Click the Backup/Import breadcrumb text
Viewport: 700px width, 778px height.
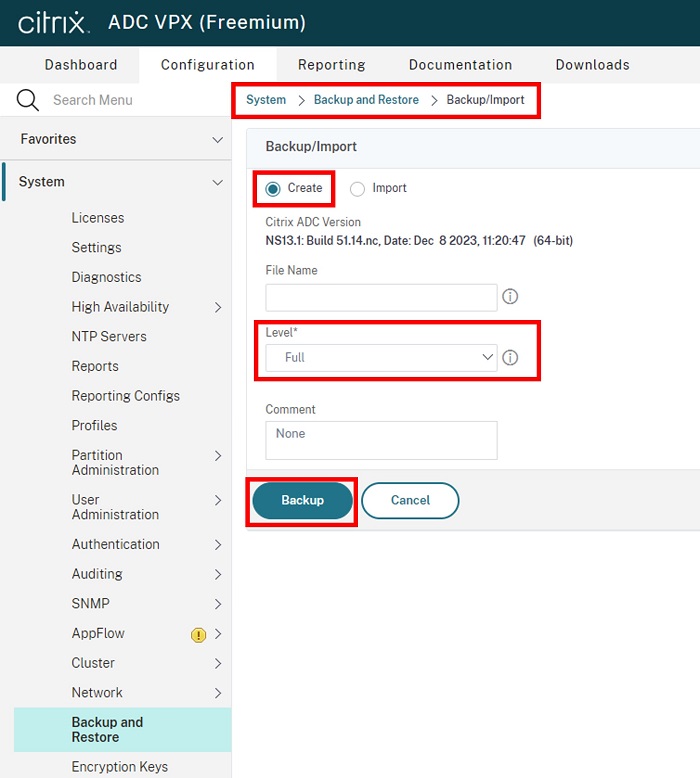point(485,100)
